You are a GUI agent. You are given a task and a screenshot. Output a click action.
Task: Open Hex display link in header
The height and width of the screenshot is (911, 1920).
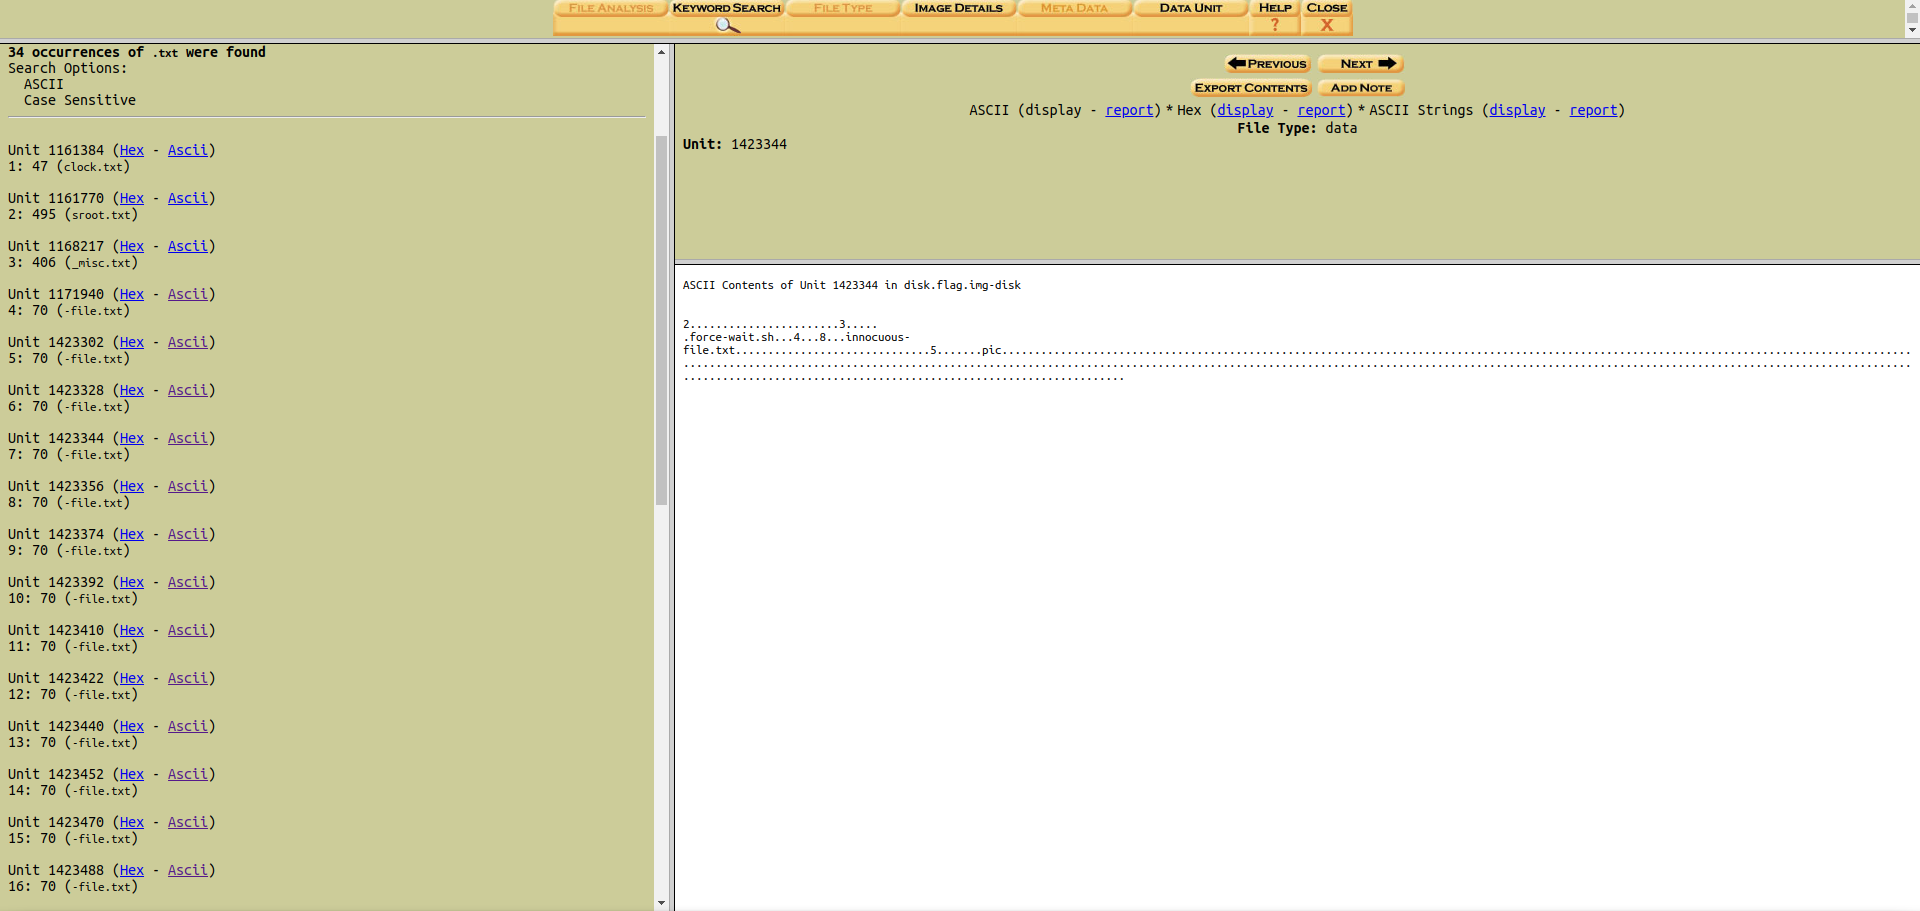click(x=1245, y=110)
